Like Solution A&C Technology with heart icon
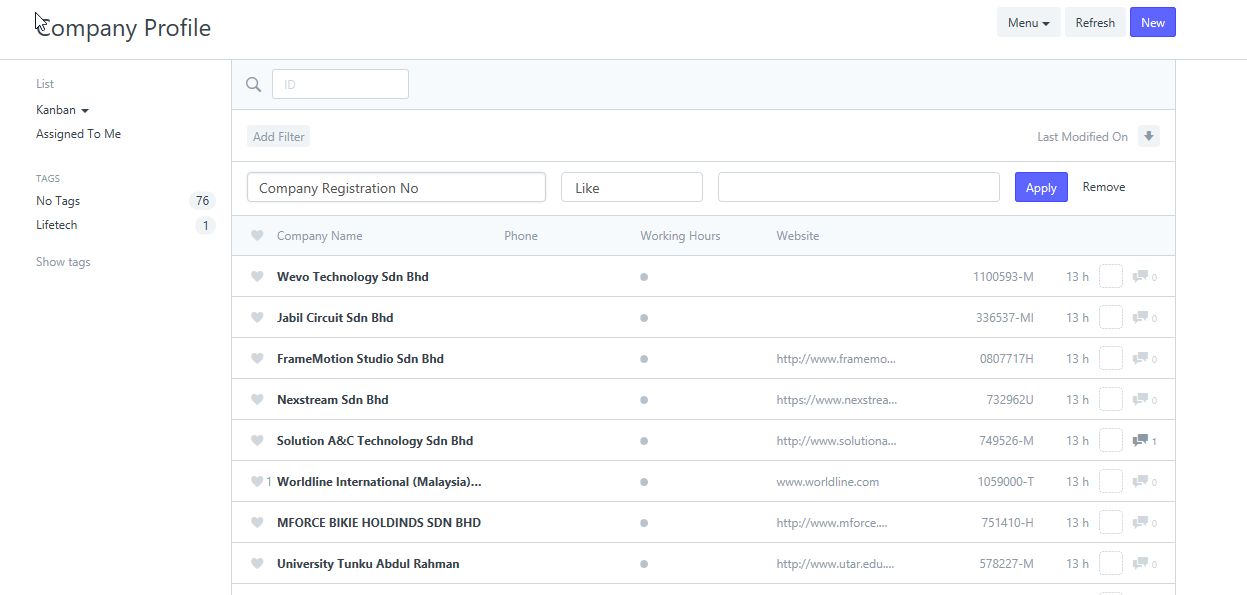The height and width of the screenshot is (595, 1247). click(257, 441)
